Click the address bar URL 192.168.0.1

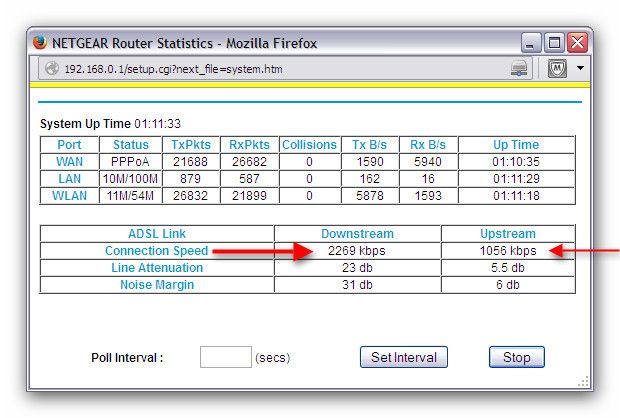pyautogui.click(x=173, y=69)
